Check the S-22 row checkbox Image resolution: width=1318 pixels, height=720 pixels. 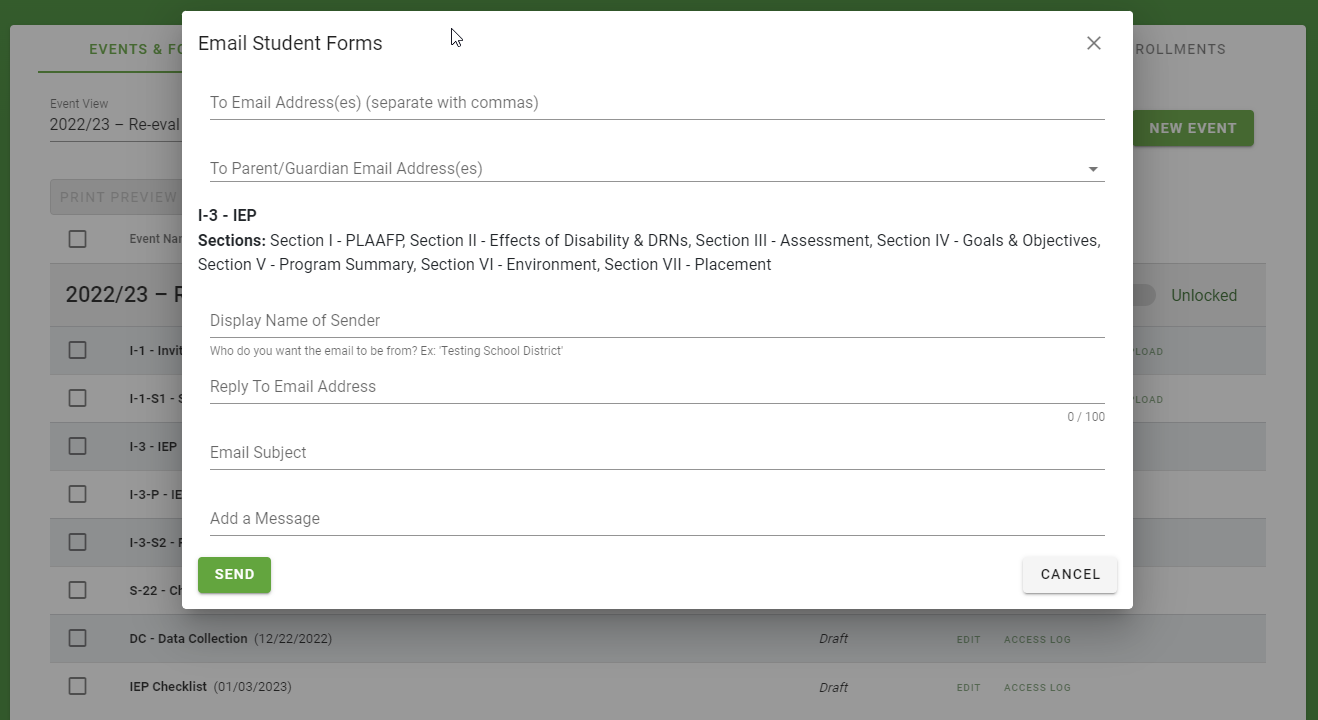(77, 590)
